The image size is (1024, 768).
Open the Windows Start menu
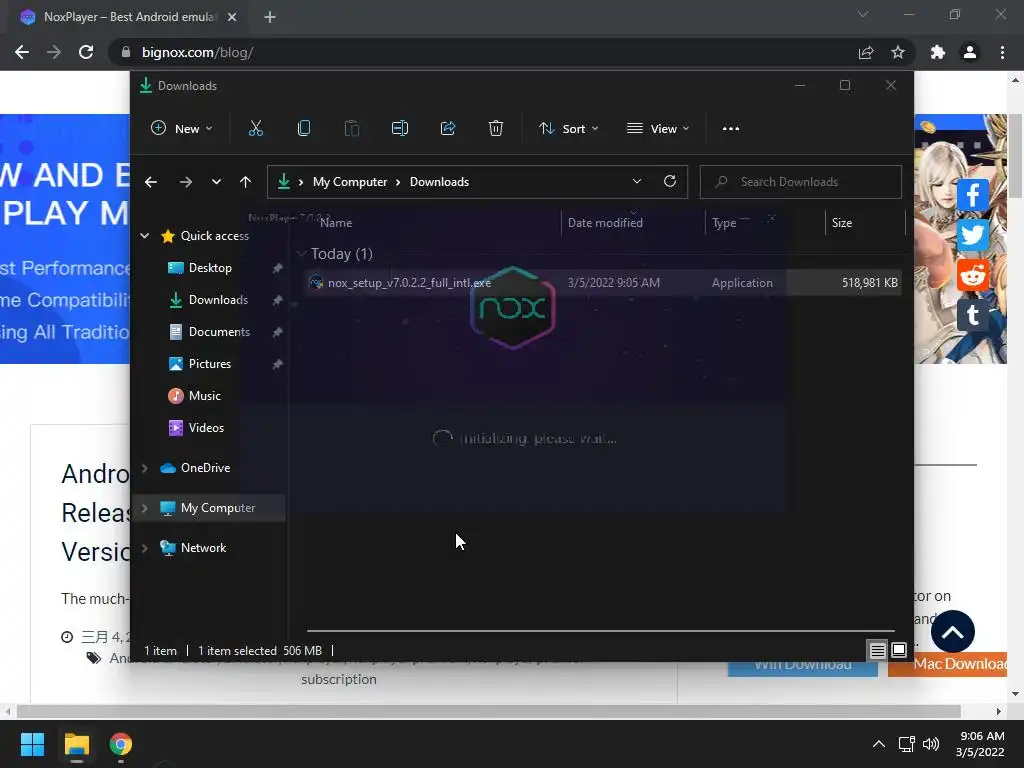click(32, 744)
